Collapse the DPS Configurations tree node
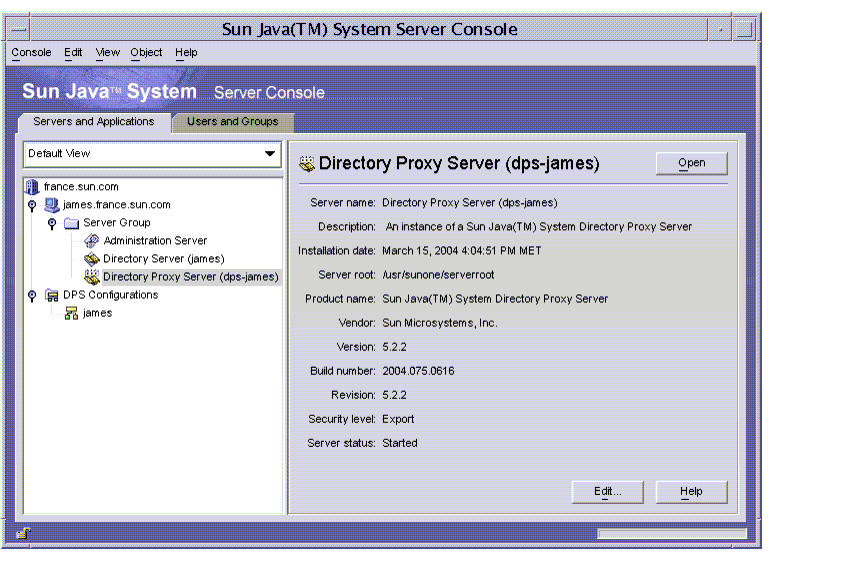This screenshot has width=850, height=561. click(x=32, y=295)
